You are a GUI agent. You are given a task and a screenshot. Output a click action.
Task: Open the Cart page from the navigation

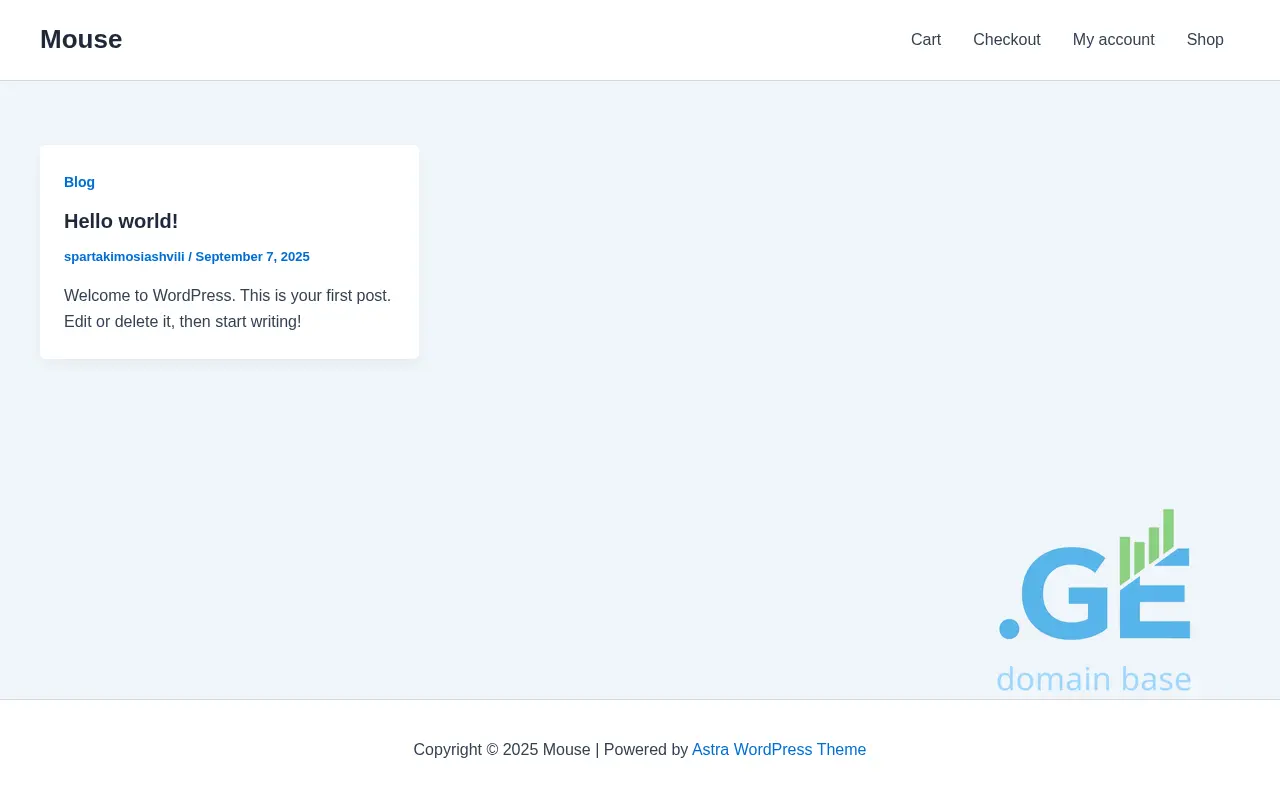[x=925, y=40]
